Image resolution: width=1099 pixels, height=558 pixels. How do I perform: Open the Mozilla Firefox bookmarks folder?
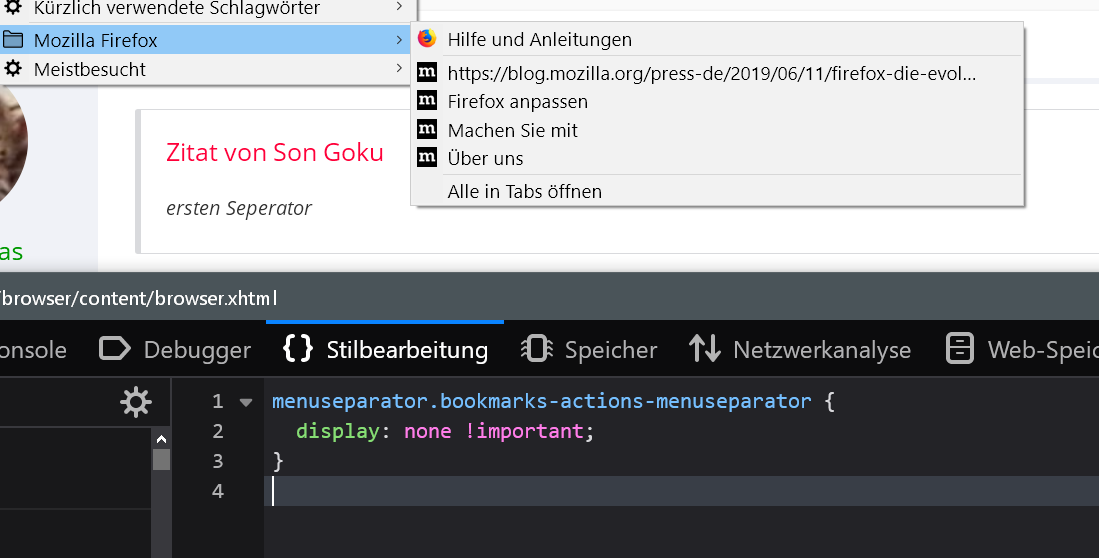(95, 41)
